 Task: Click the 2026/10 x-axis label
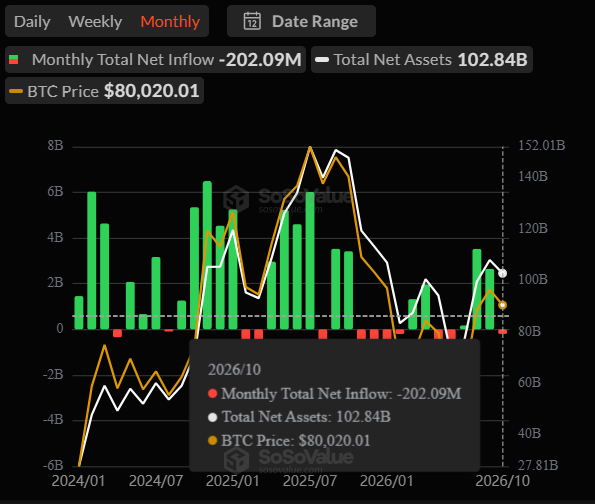tap(502, 481)
